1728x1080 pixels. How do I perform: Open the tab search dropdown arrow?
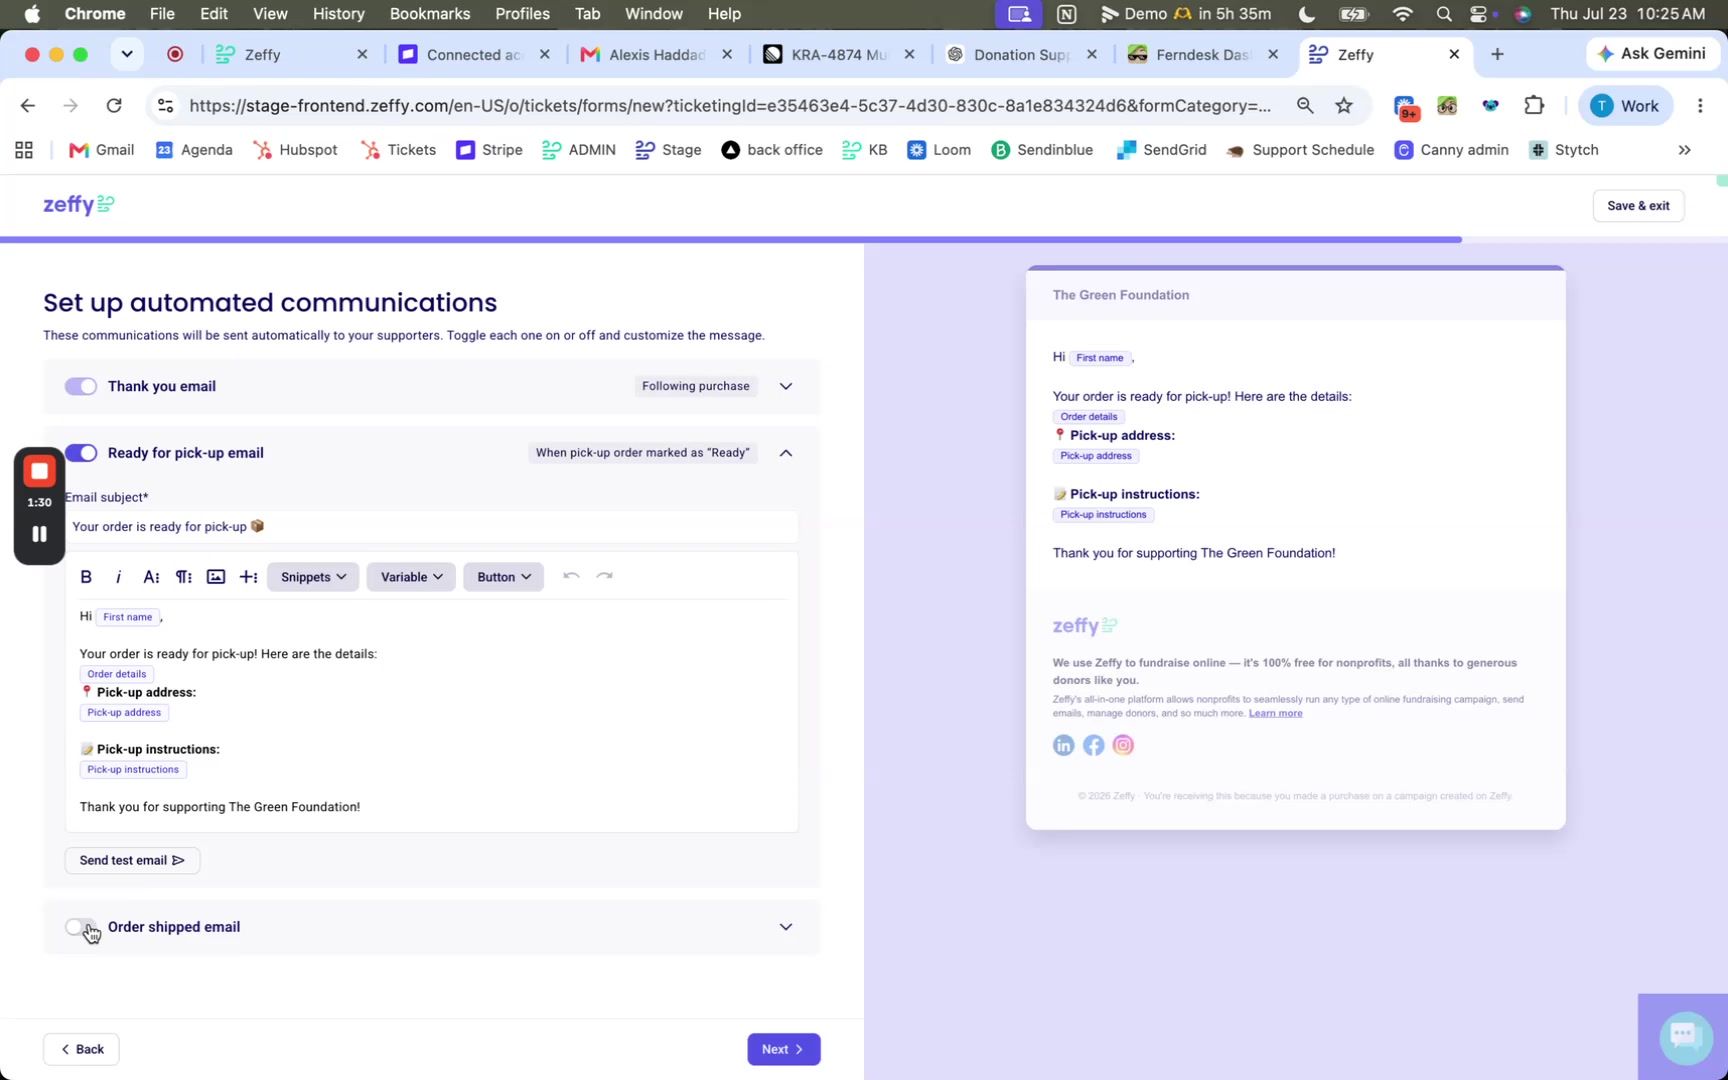pyautogui.click(x=127, y=54)
